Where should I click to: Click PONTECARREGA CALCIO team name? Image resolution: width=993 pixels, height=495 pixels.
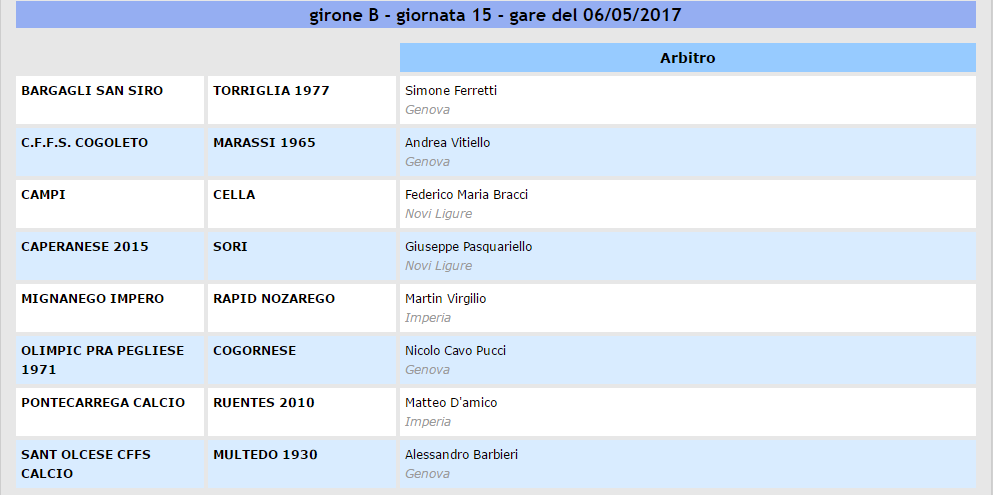click(103, 402)
